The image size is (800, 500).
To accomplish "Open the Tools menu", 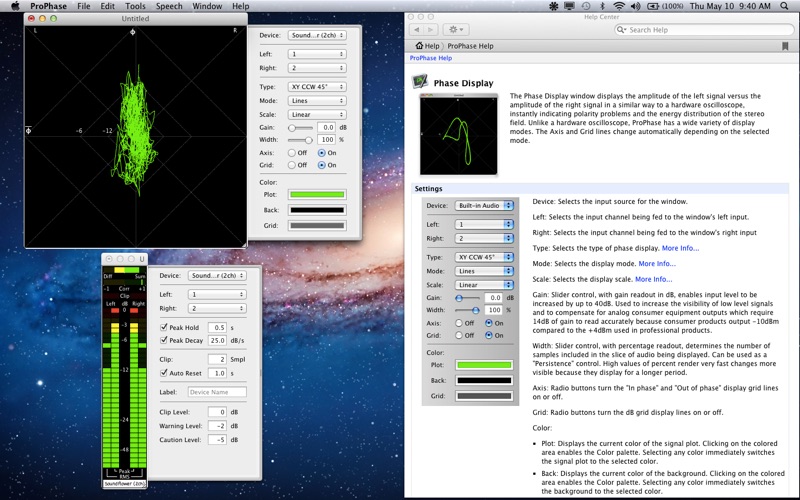I will click(x=134, y=6).
